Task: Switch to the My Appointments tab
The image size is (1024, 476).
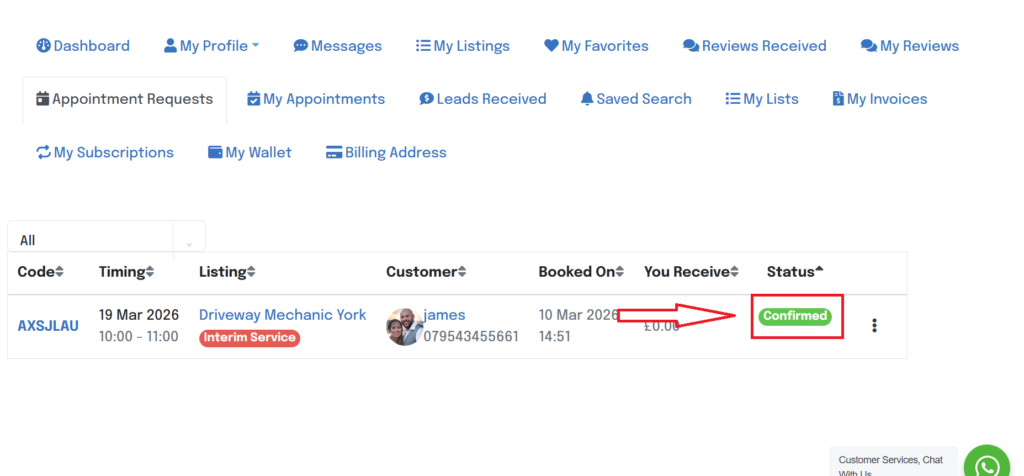Action: point(316,99)
